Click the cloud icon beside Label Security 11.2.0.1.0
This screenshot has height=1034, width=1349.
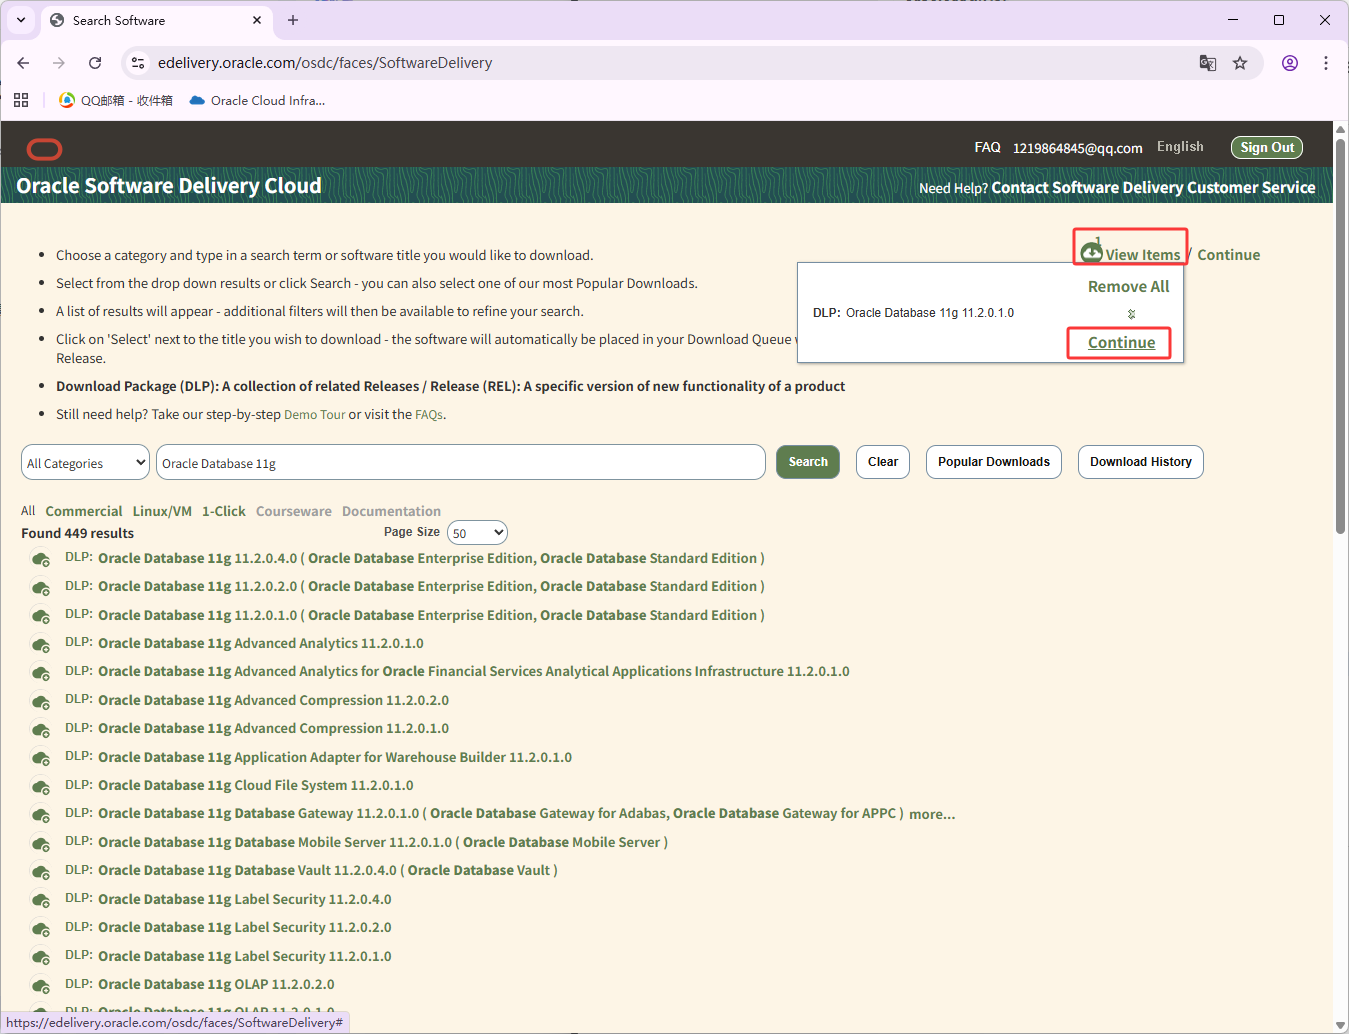click(41, 957)
